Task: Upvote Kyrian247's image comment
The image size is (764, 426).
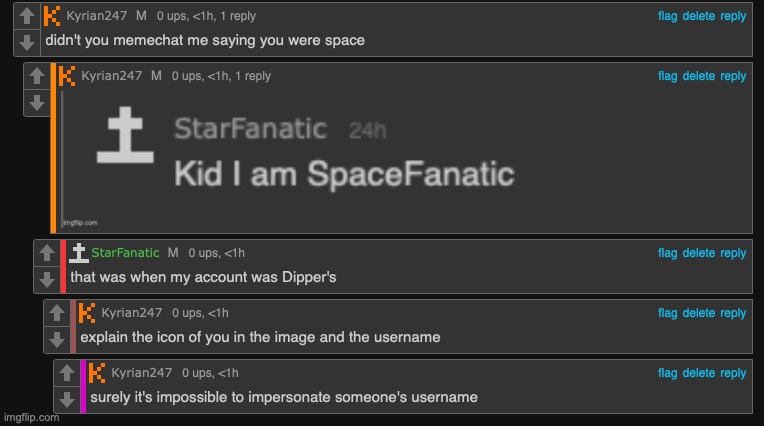Action: [36, 77]
